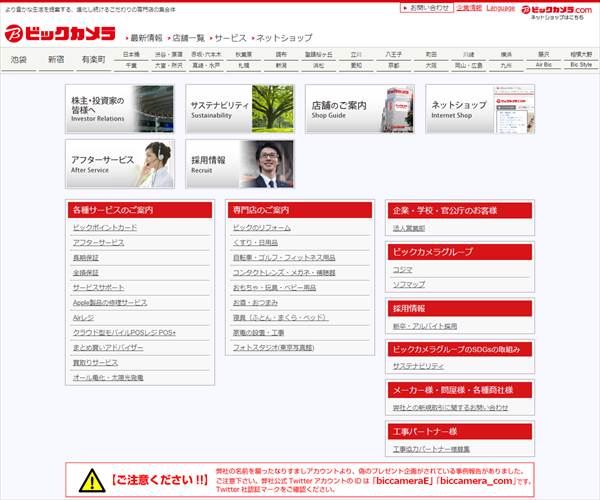This screenshot has height=500, width=600.
Task: Open the 買取りサービス link
Action: tap(95, 362)
